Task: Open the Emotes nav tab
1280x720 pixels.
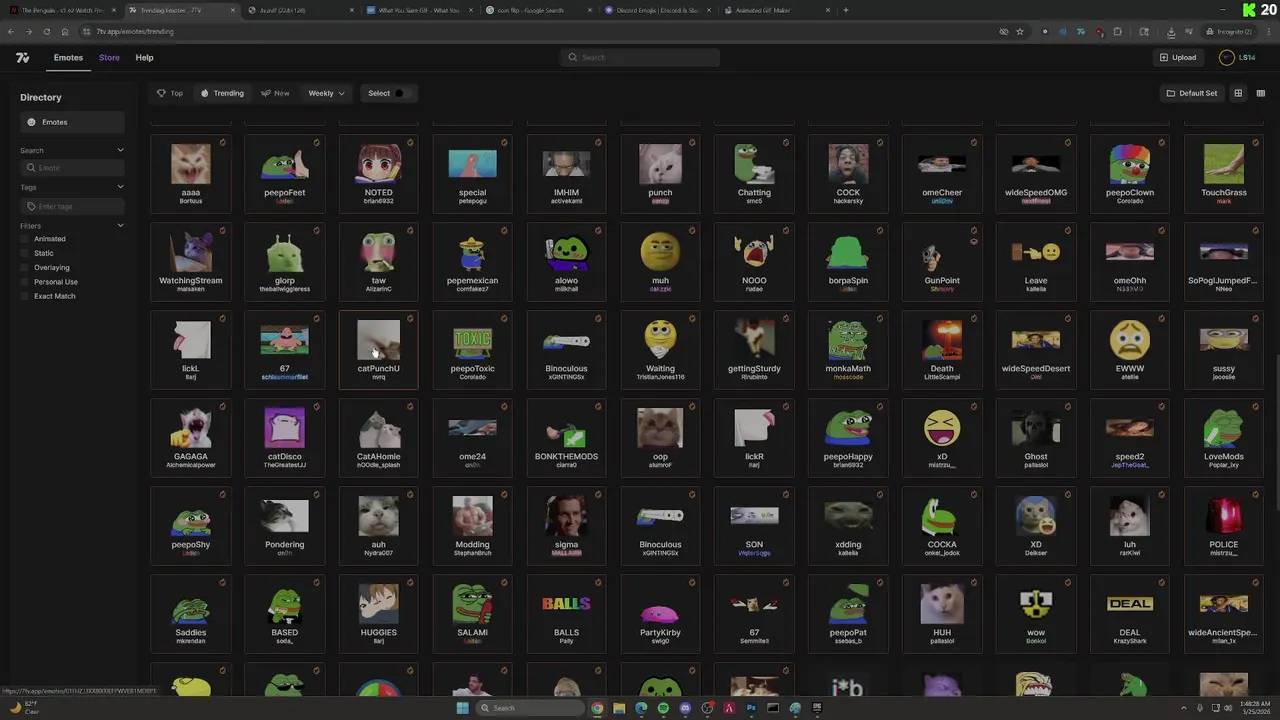Action: click(x=68, y=58)
